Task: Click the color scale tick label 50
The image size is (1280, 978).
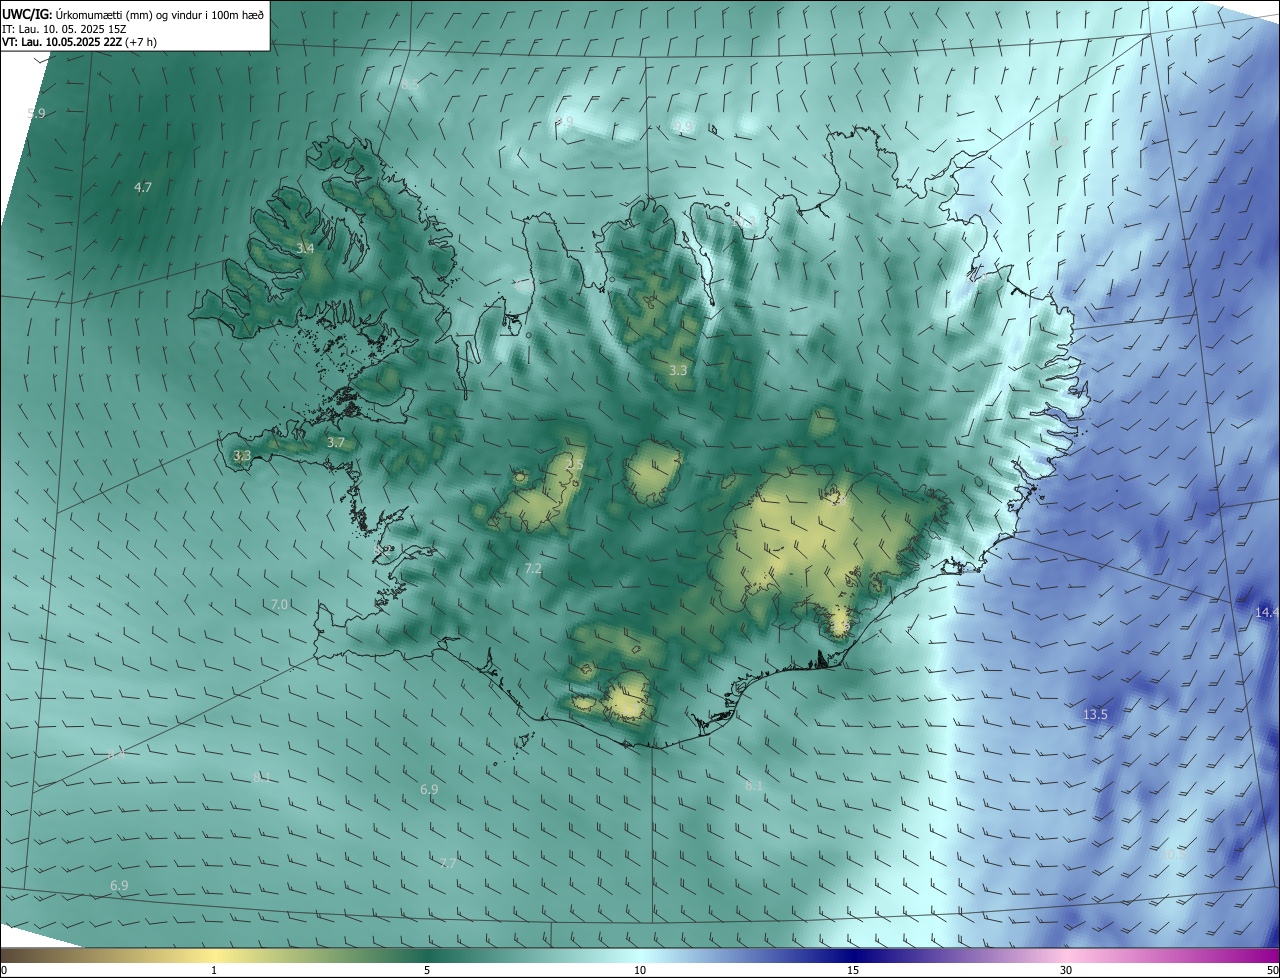Action: pos(1272,970)
